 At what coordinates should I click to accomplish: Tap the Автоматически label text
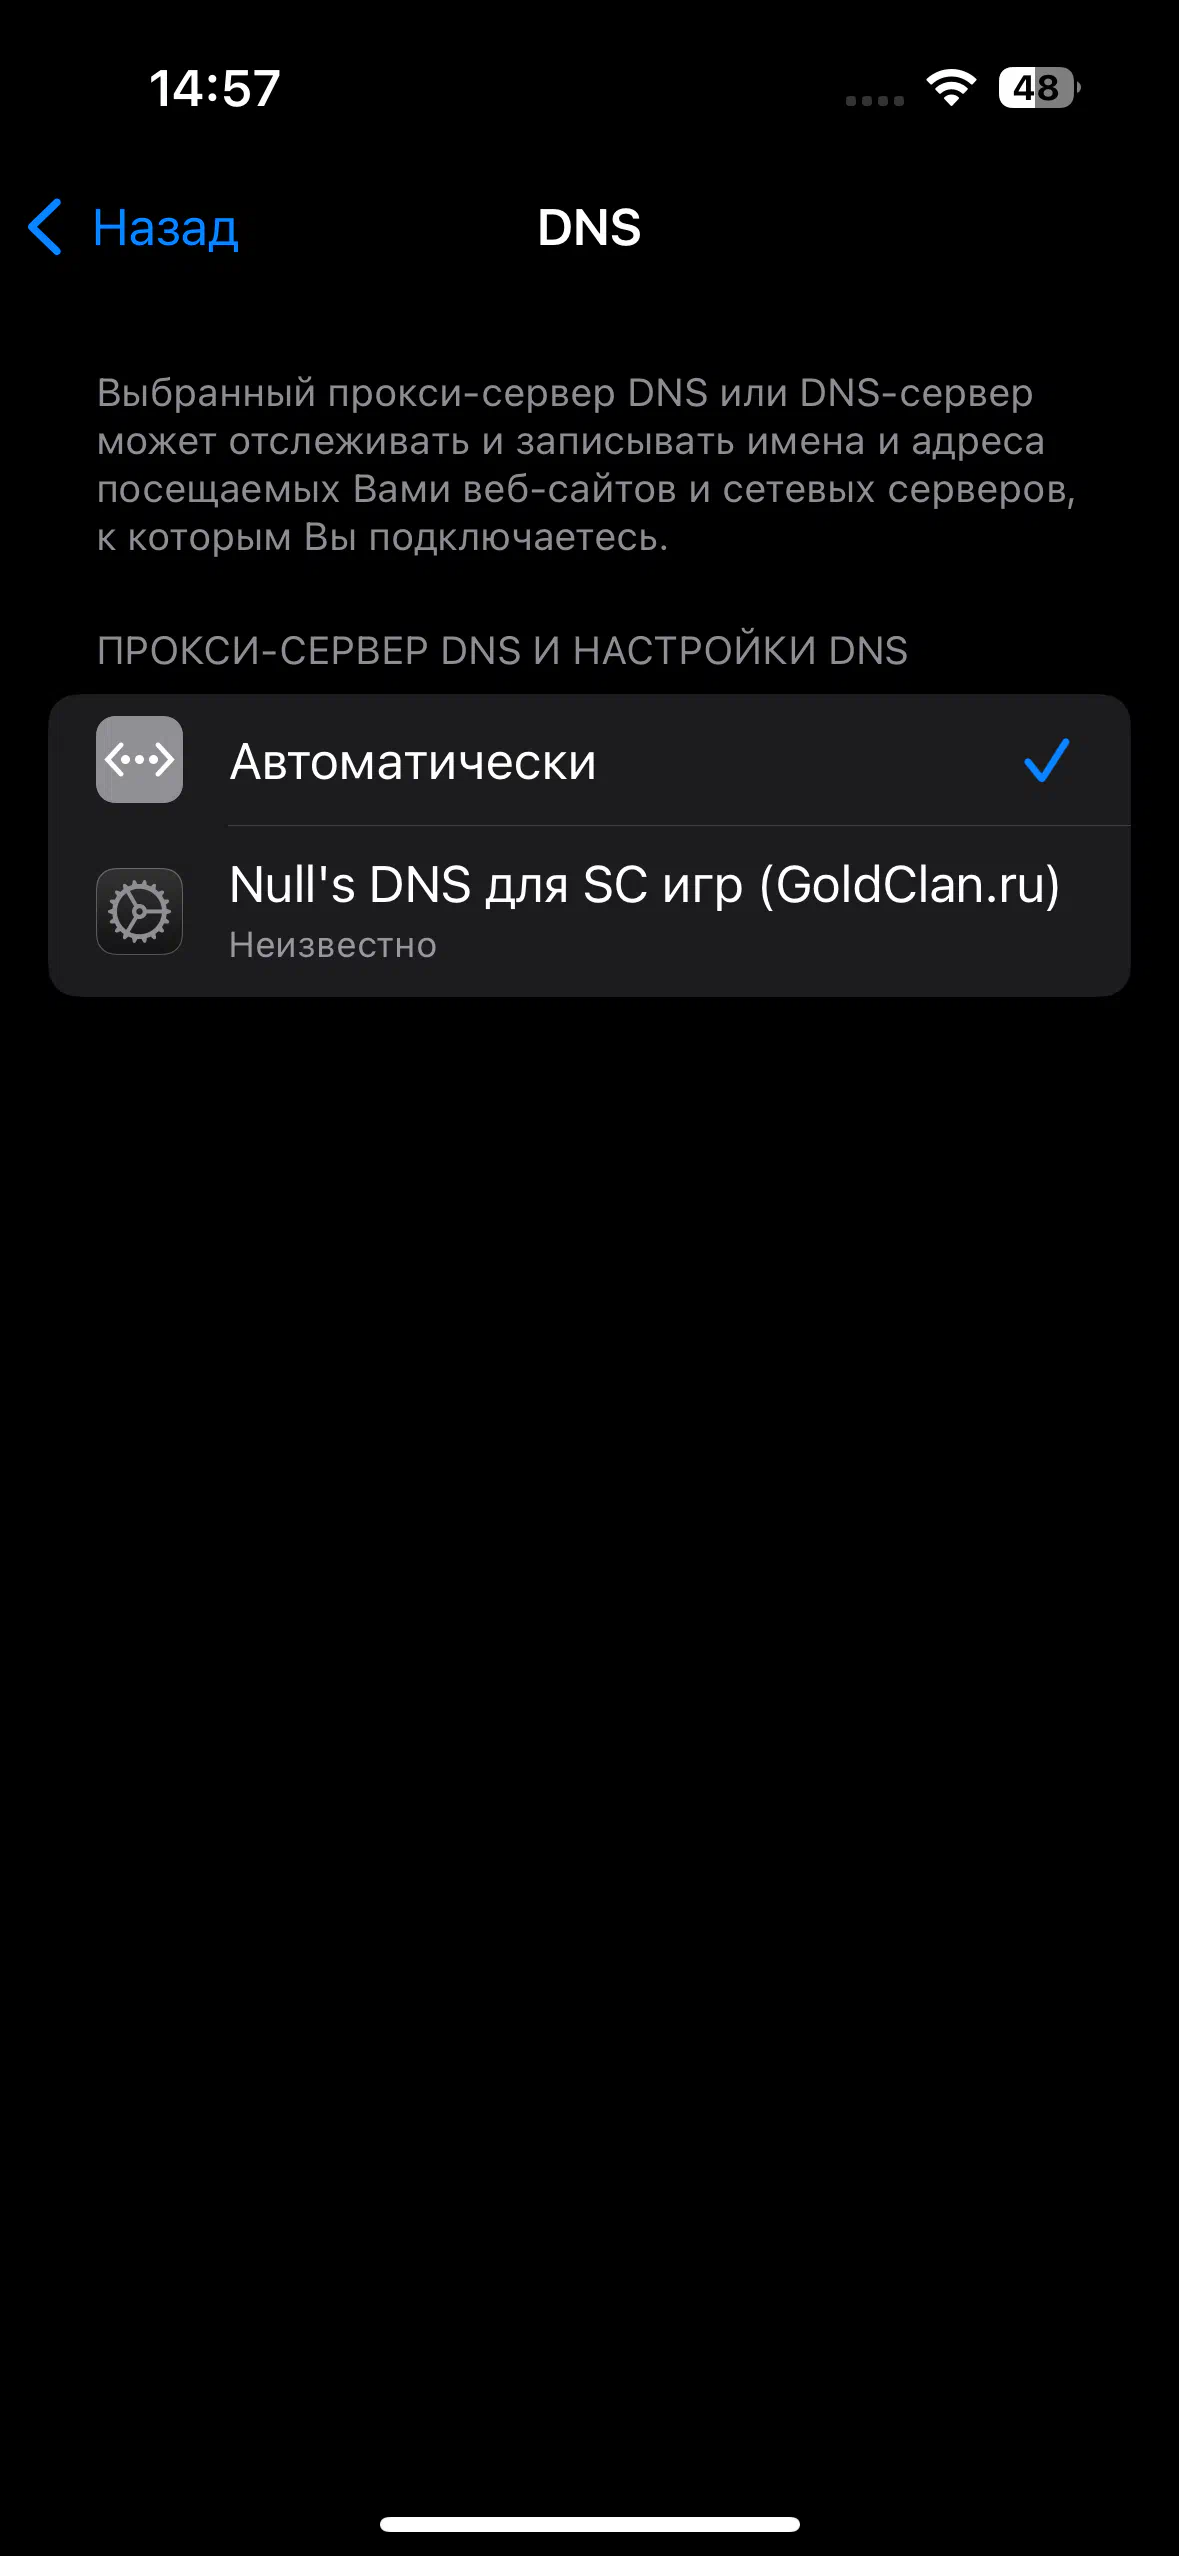(x=413, y=762)
